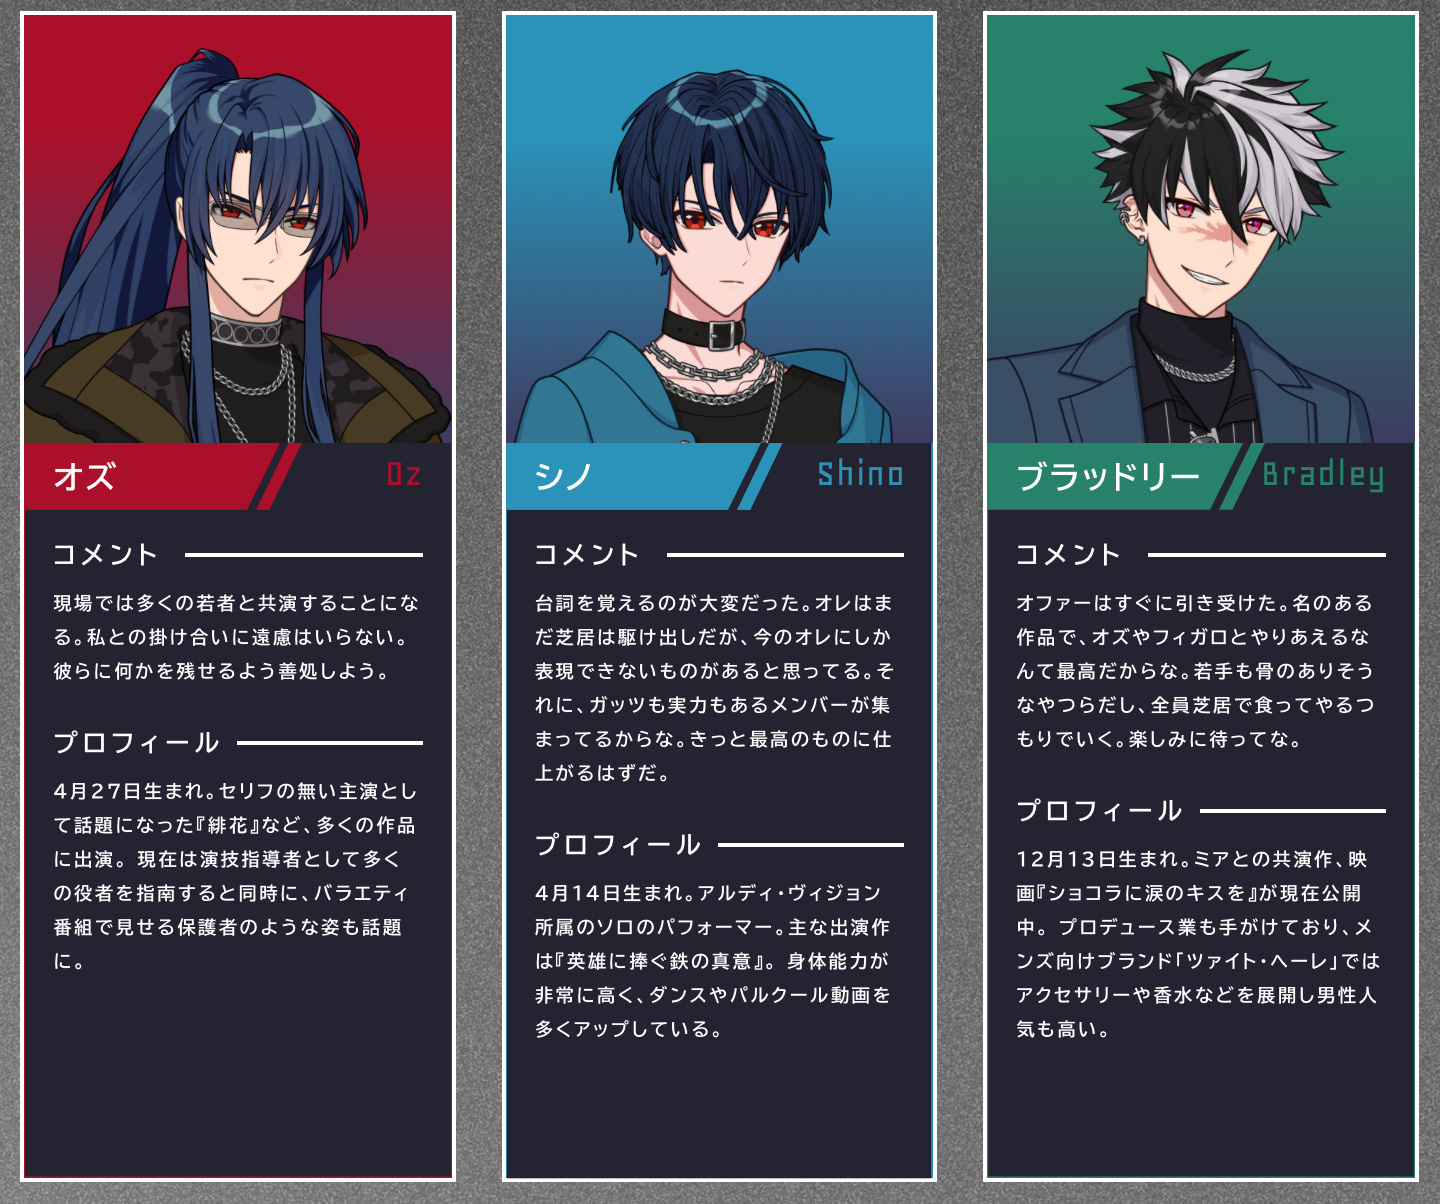This screenshot has width=1440, height=1204.
Task: Click the English 'Oz' name label
Action: click(404, 474)
